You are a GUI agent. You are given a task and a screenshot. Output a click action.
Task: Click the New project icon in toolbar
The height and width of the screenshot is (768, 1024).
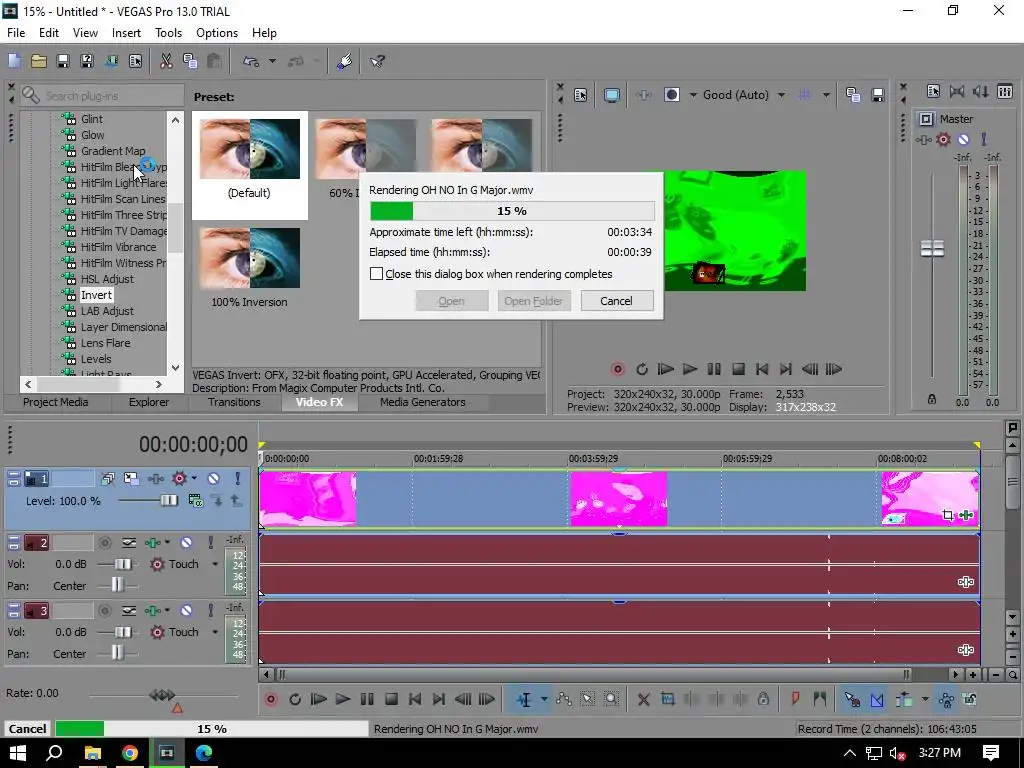14,61
